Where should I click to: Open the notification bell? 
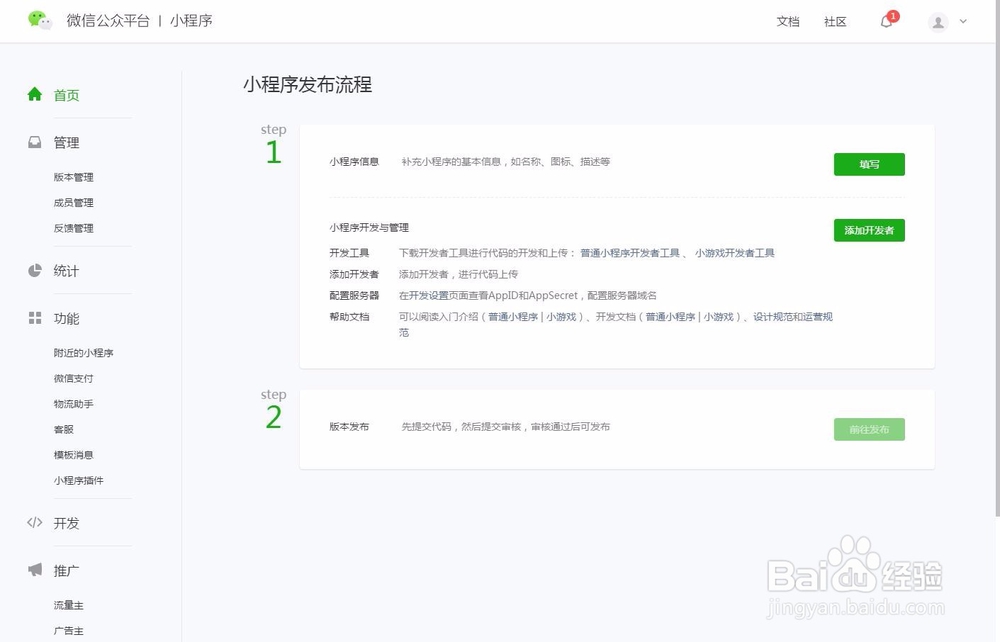click(x=886, y=21)
